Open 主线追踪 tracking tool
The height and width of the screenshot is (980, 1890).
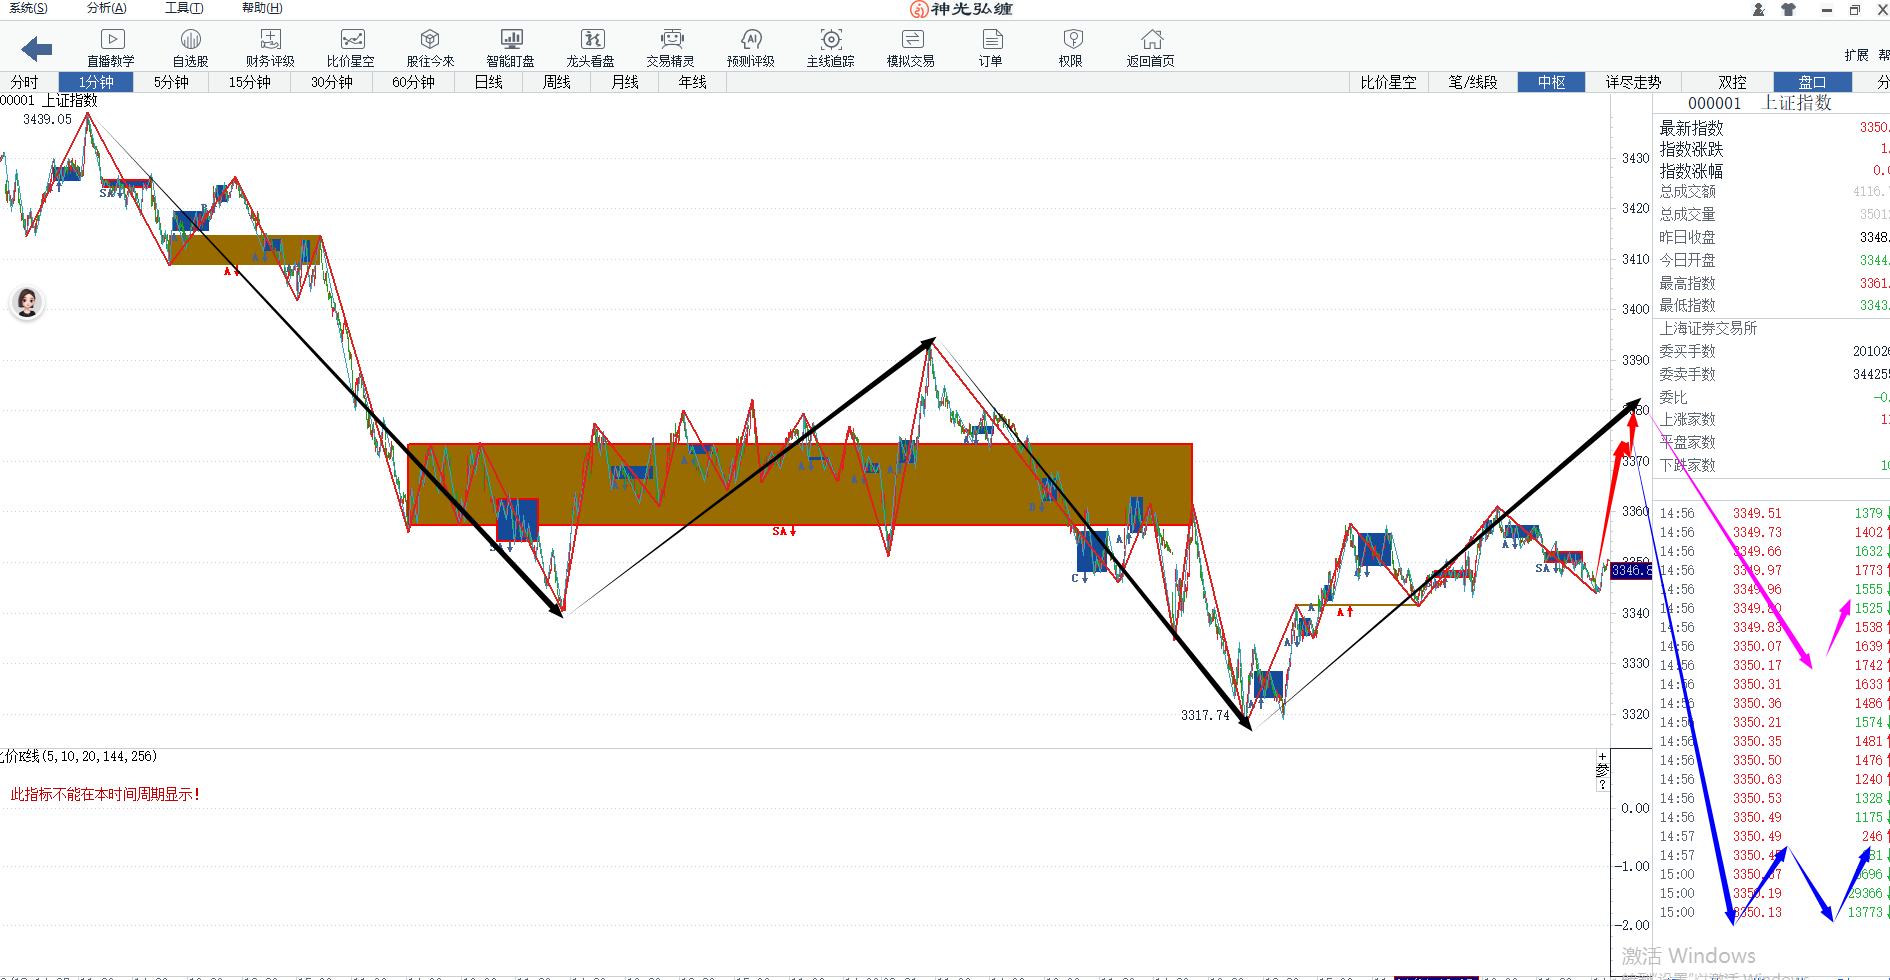pyautogui.click(x=831, y=48)
